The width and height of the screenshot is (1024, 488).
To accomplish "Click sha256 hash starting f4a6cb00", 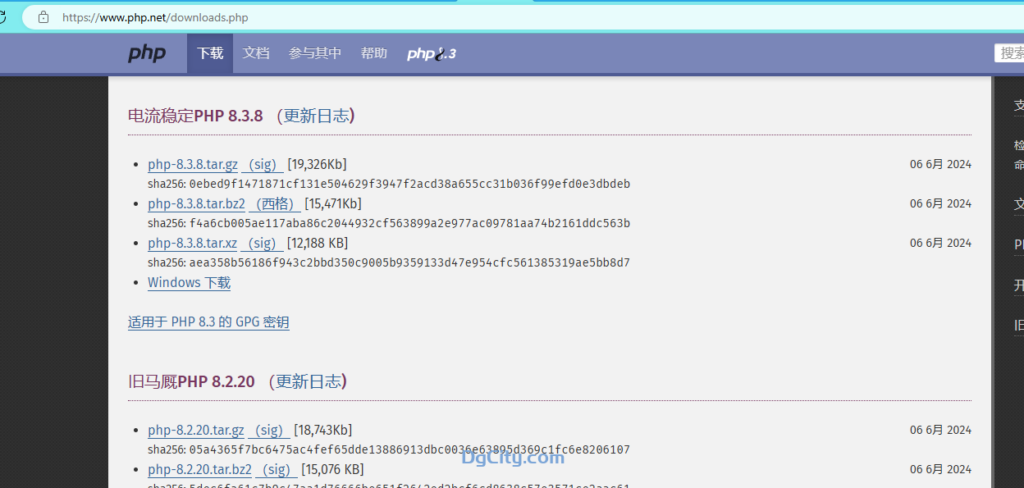I will 409,223.
